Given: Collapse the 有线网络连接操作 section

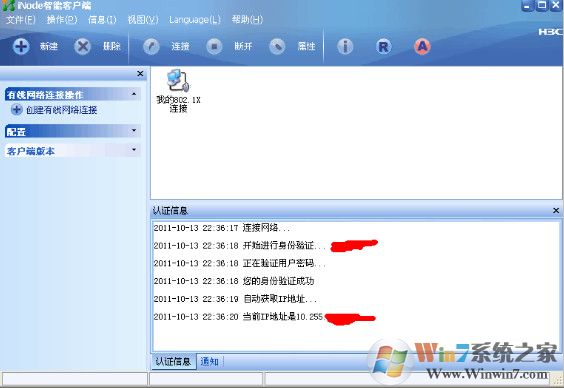Looking at the screenshot, I should (134, 94).
